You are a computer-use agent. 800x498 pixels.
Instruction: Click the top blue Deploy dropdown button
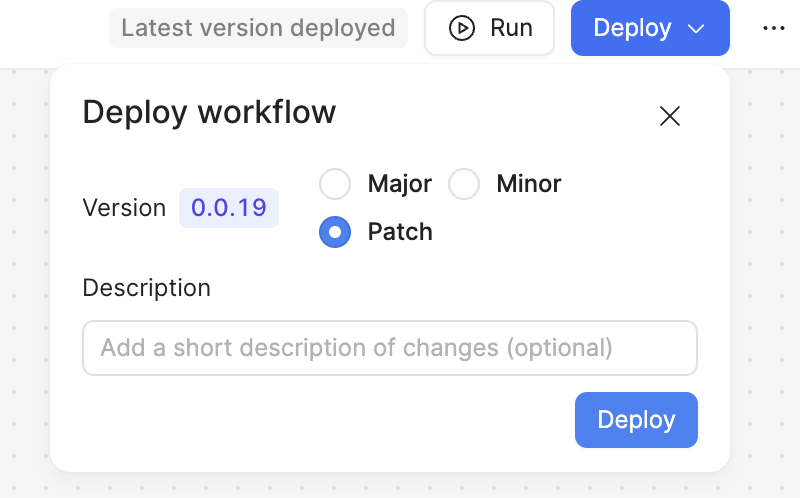coord(650,28)
